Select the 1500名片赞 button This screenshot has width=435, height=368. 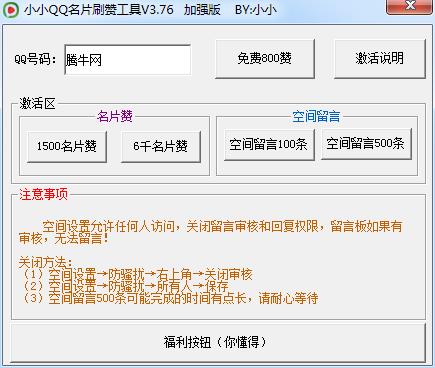tap(67, 147)
